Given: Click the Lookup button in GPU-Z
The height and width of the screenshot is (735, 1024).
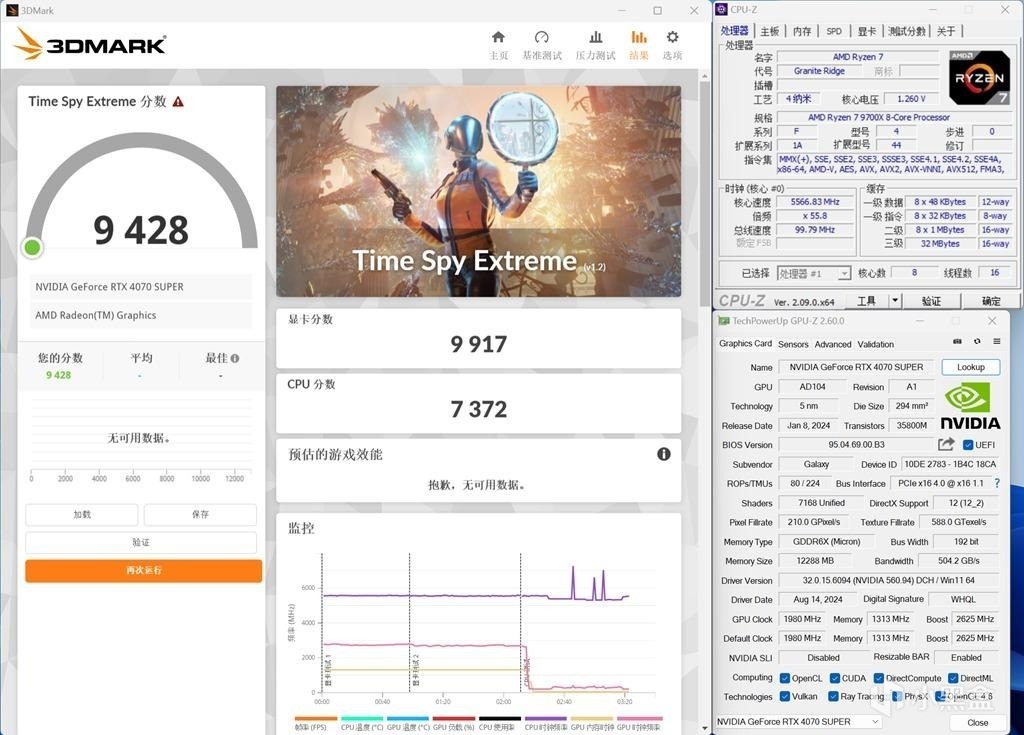Looking at the screenshot, I should click(x=970, y=367).
